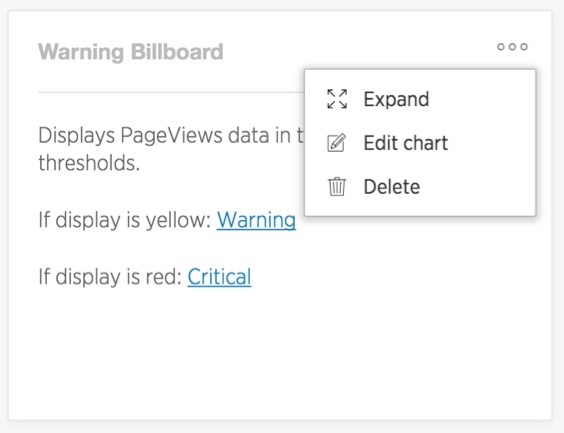The height and width of the screenshot is (433, 564).
Task: Choose the Delete menu entry text
Action: 392,187
